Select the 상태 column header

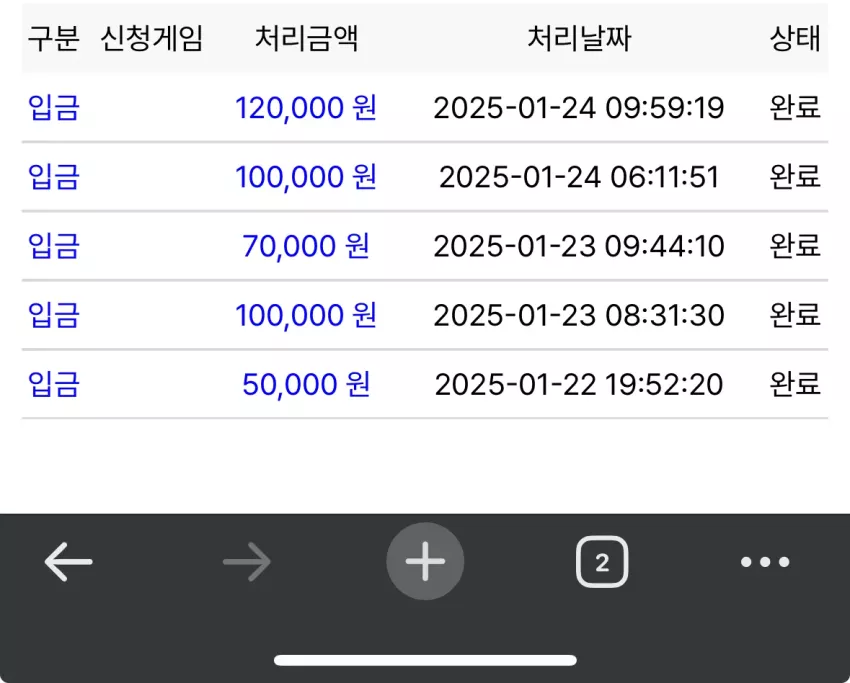tap(795, 38)
